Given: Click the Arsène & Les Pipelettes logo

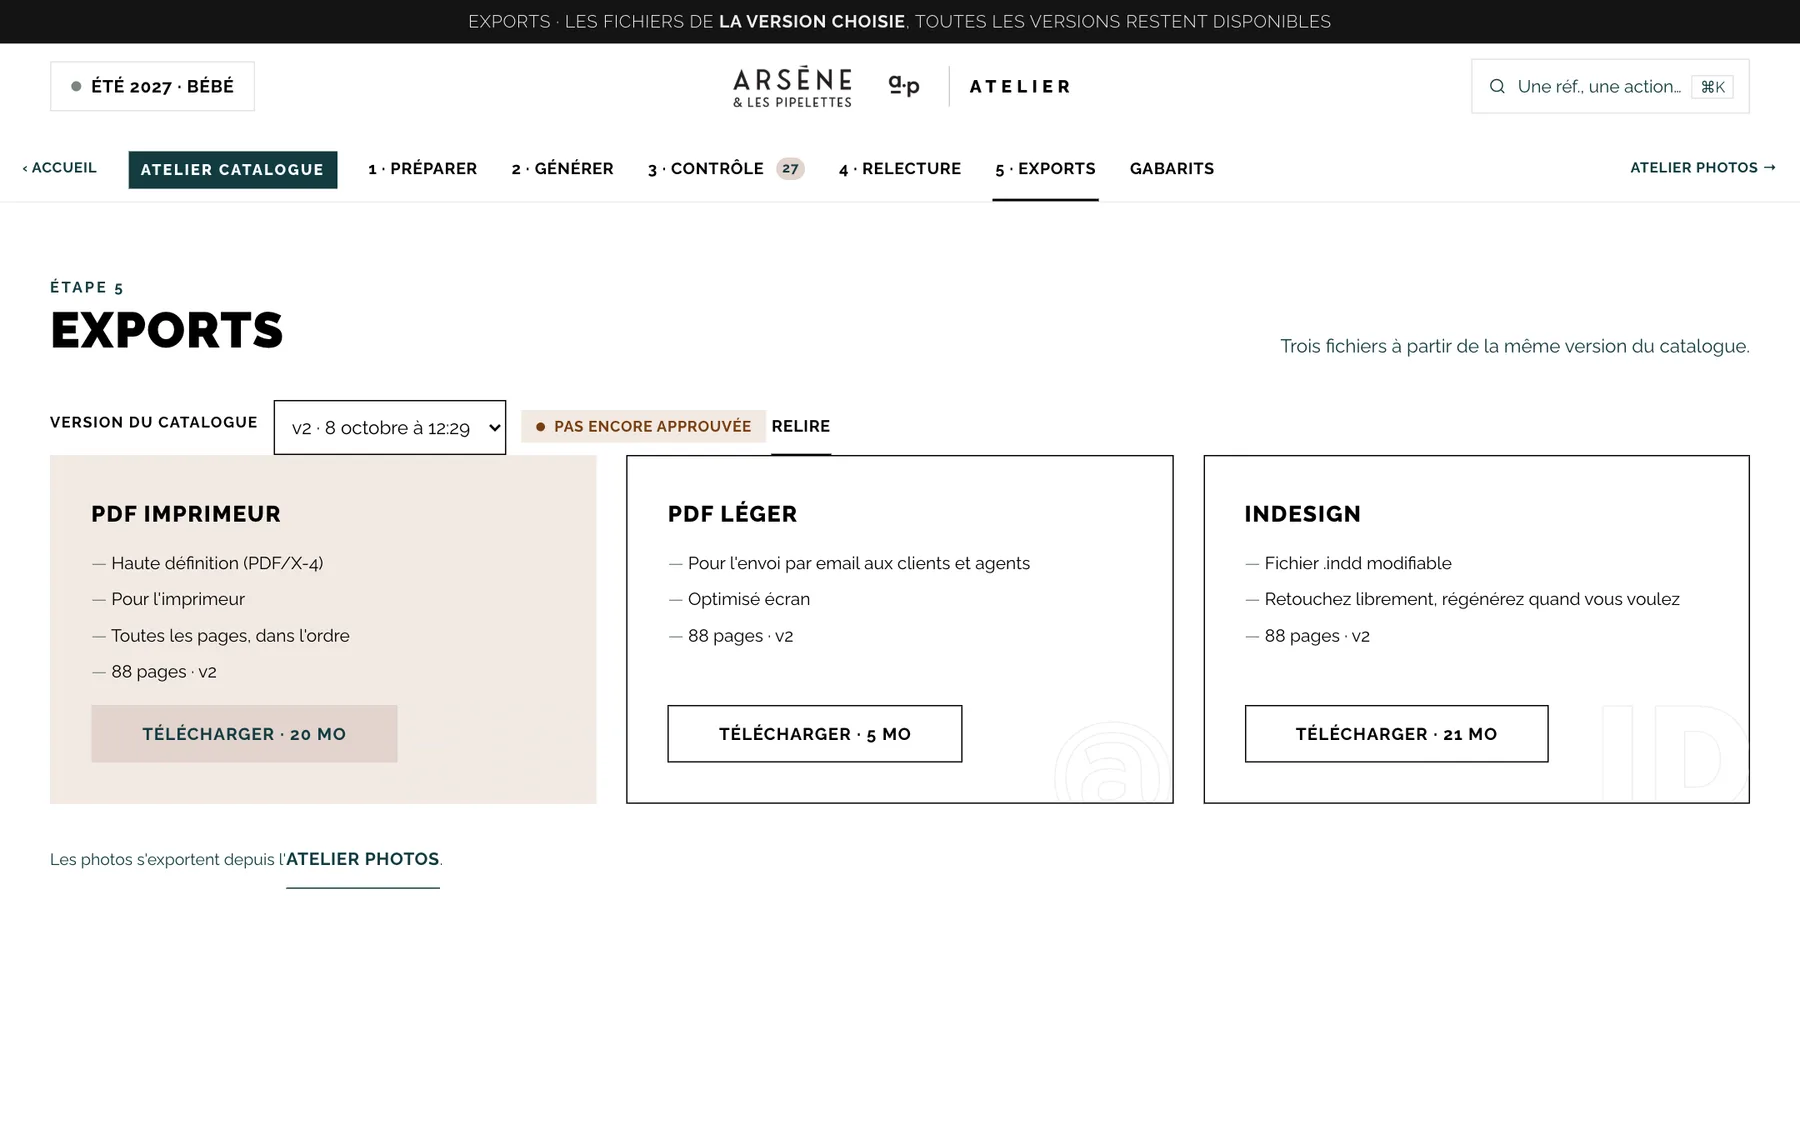Looking at the screenshot, I should coord(792,87).
